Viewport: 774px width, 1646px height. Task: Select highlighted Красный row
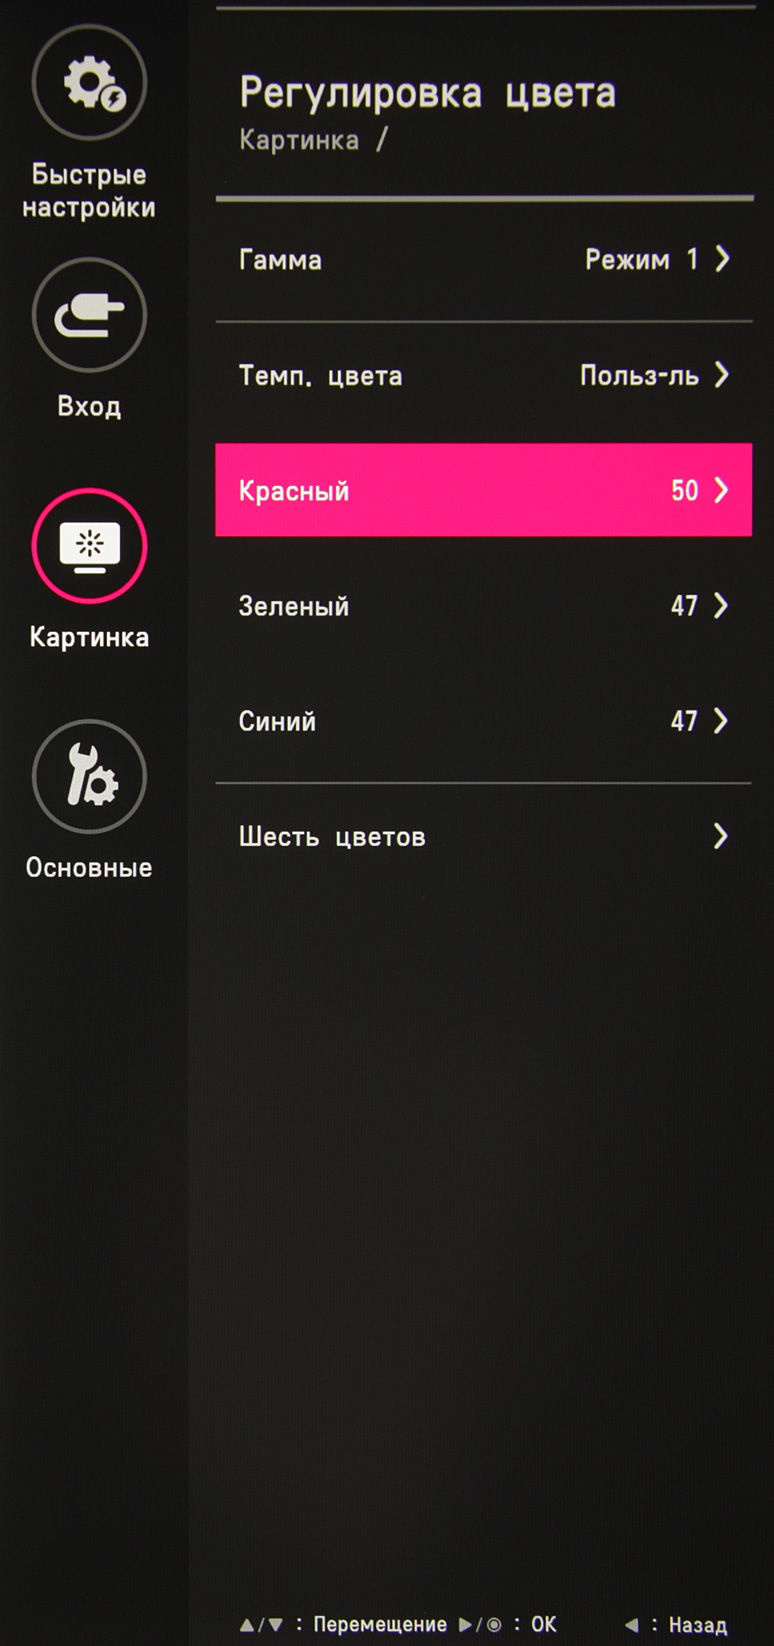click(484, 490)
